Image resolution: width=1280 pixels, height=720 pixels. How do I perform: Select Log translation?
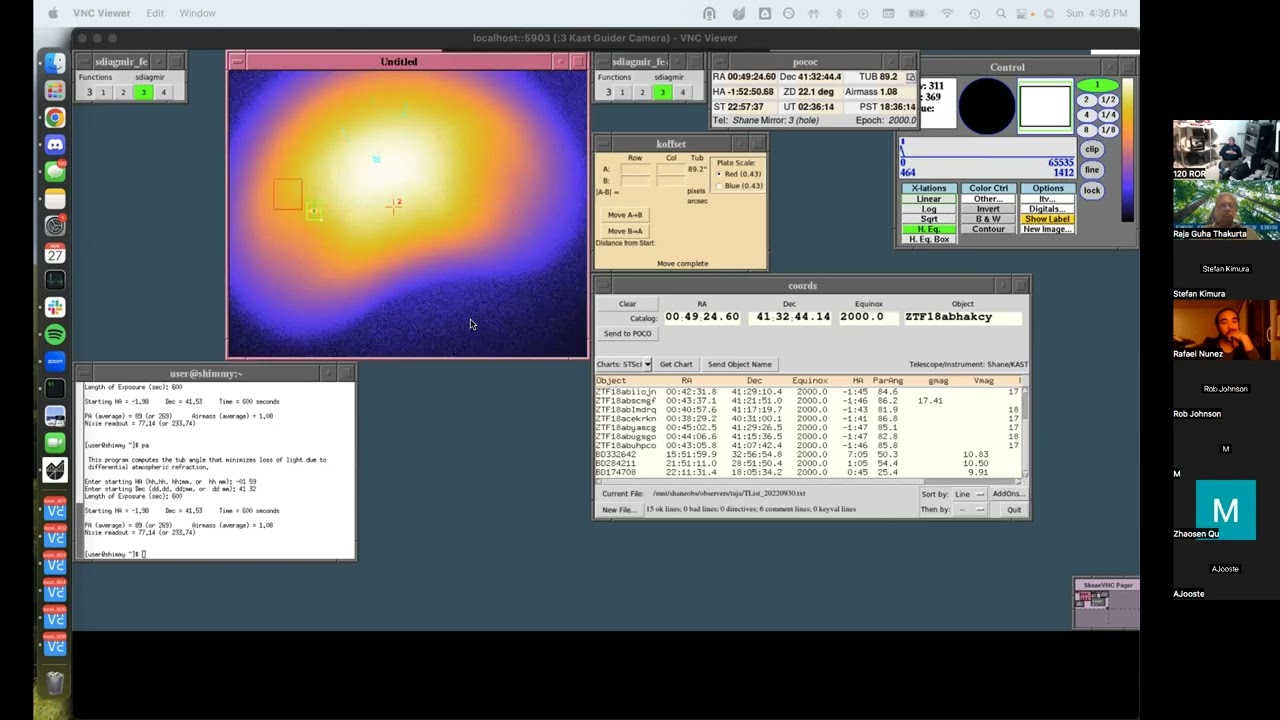[929, 209]
